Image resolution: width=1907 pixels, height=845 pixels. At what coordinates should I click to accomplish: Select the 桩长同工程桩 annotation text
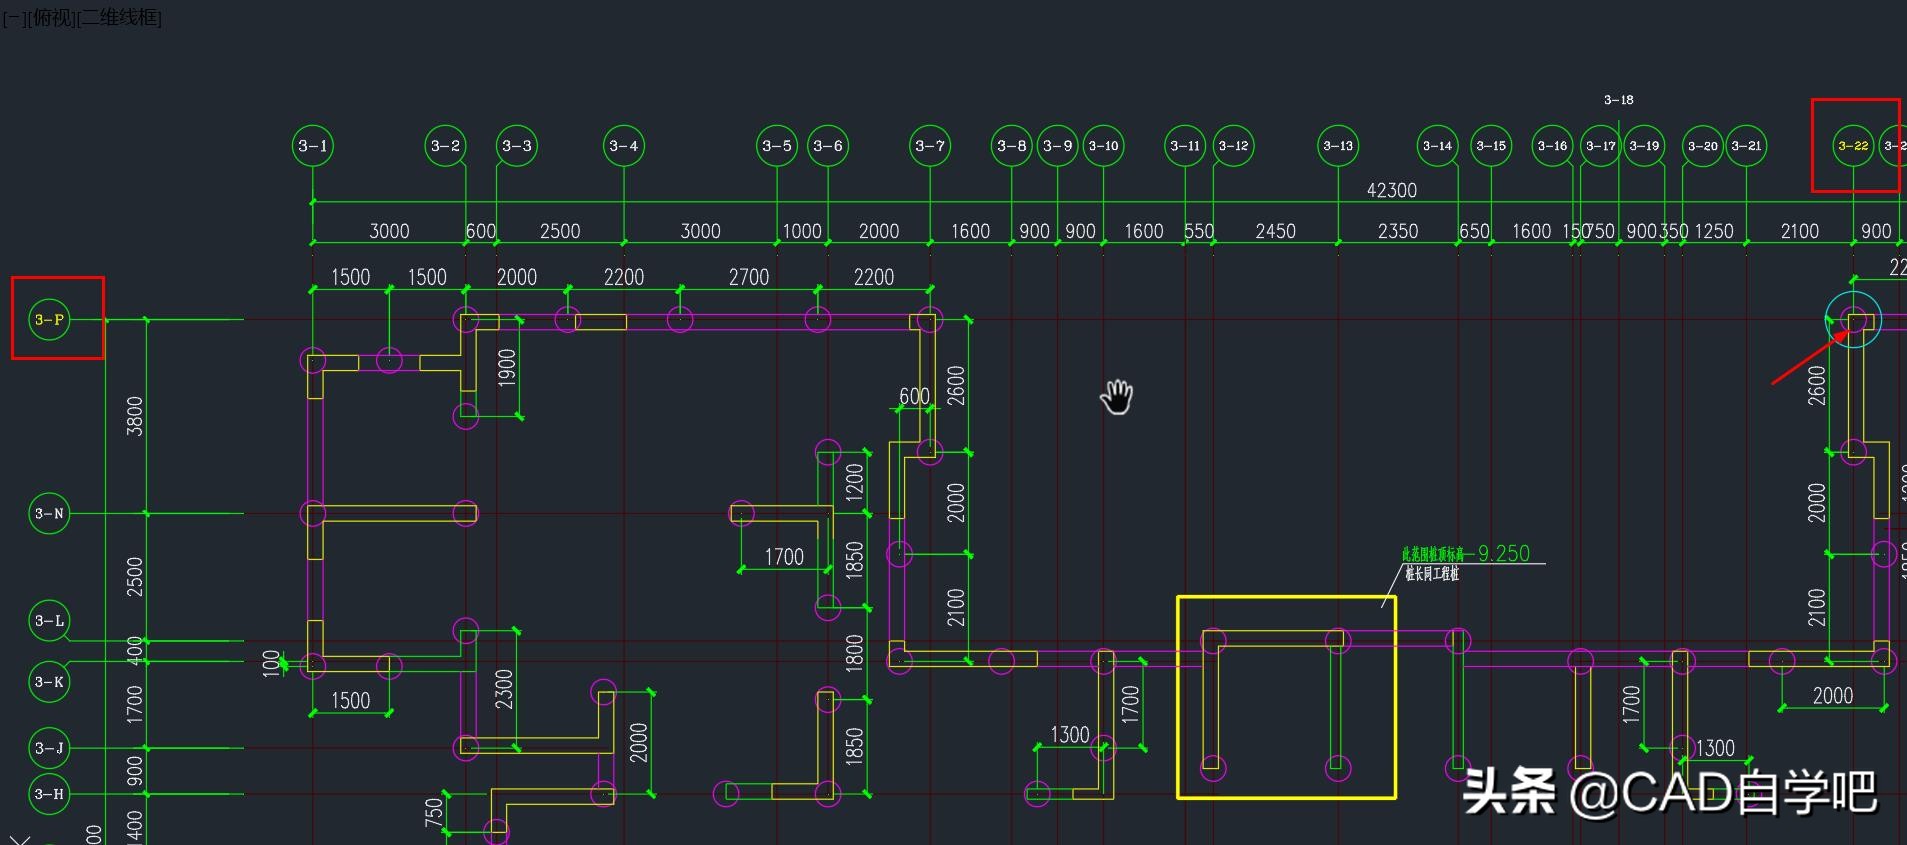pyautogui.click(x=1431, y=574)
